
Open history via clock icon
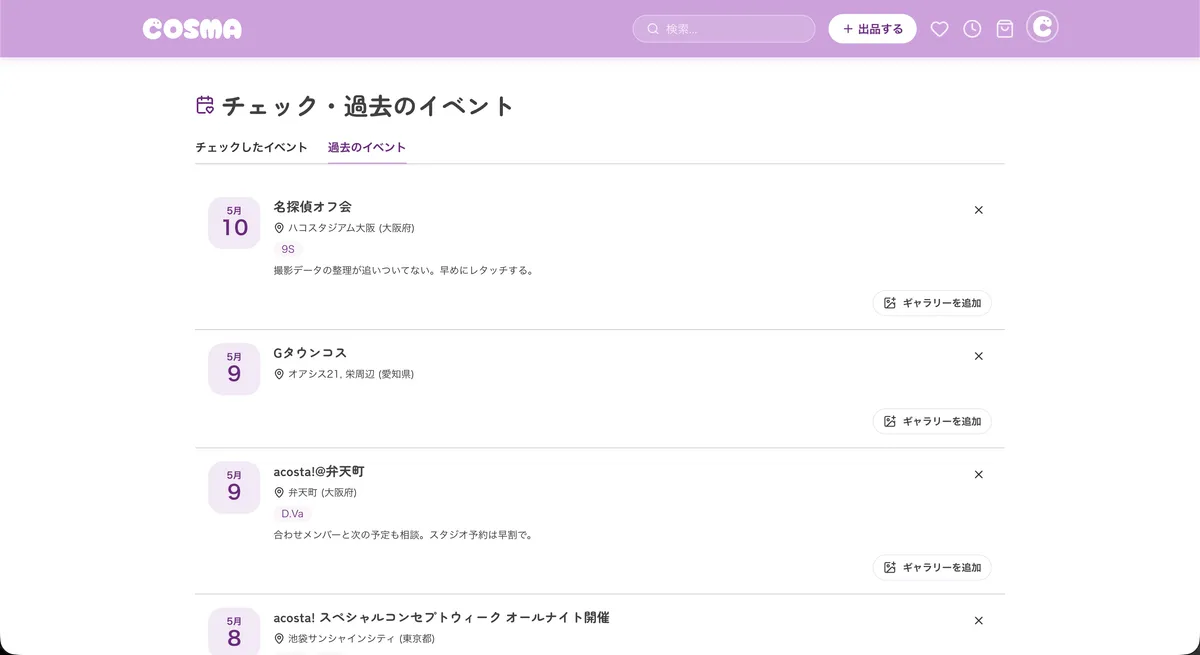tap(972, 29)
